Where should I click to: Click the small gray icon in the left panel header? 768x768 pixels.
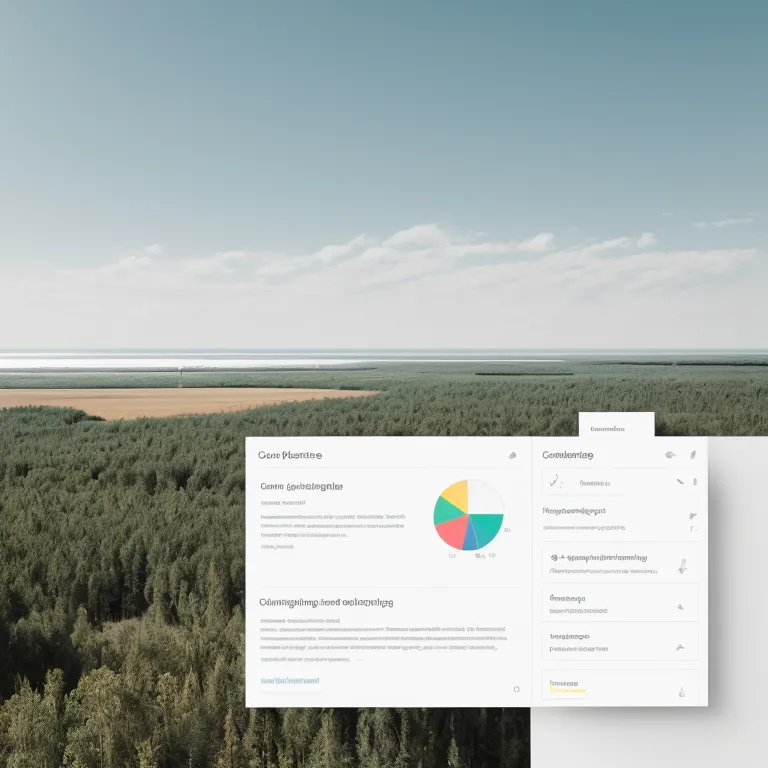tap(512, 455)
